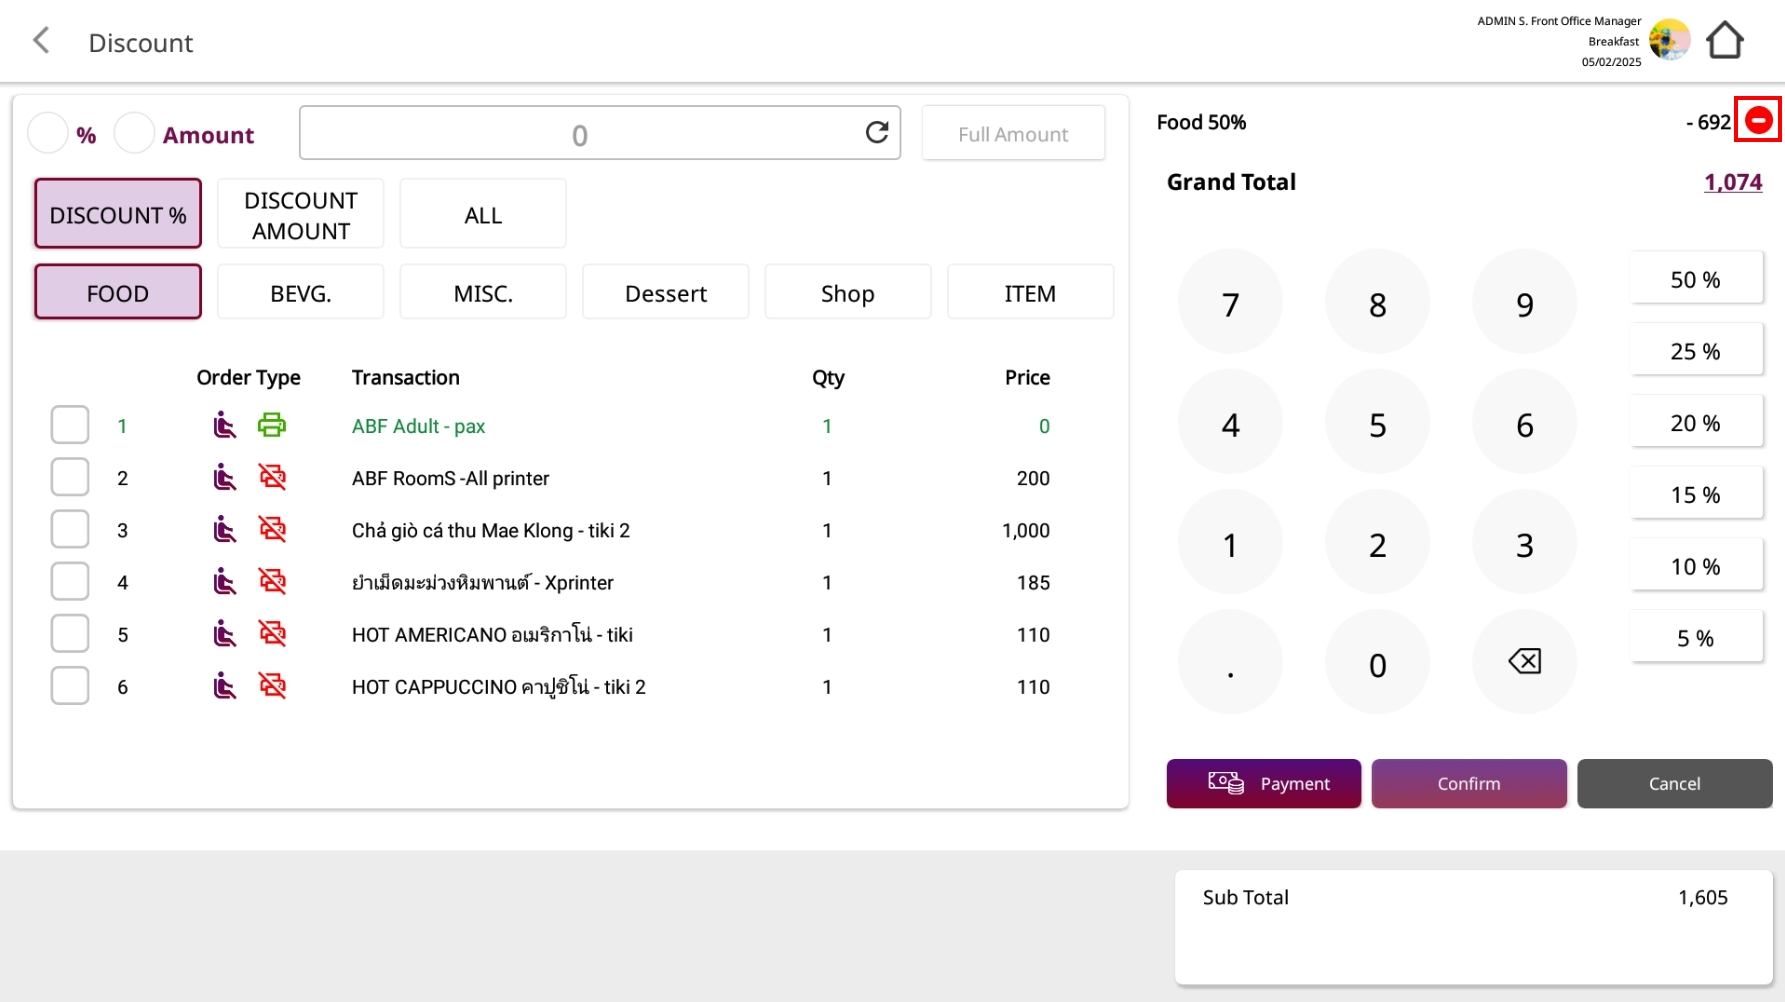Tick checkbox for HOT AMERICANO item
This screenshot has width=1785, height=1002.
pos(70,634)
